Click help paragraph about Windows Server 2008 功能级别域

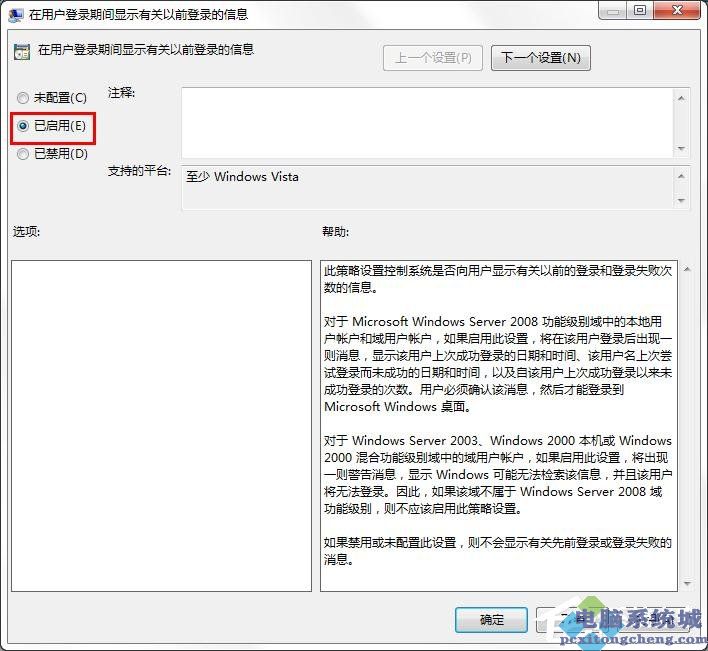click(x=498, y=364)
